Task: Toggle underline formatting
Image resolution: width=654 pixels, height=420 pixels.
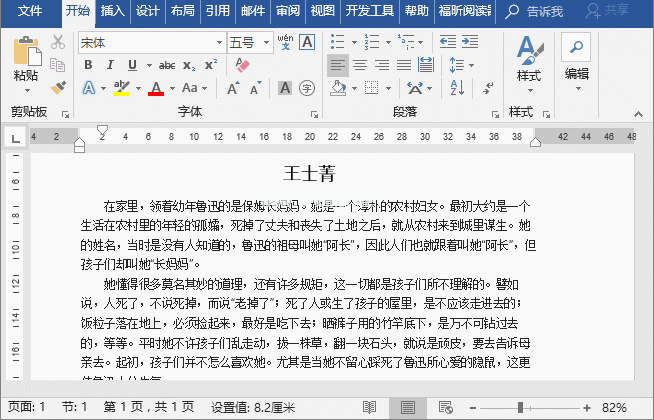Action: point(132,65)
